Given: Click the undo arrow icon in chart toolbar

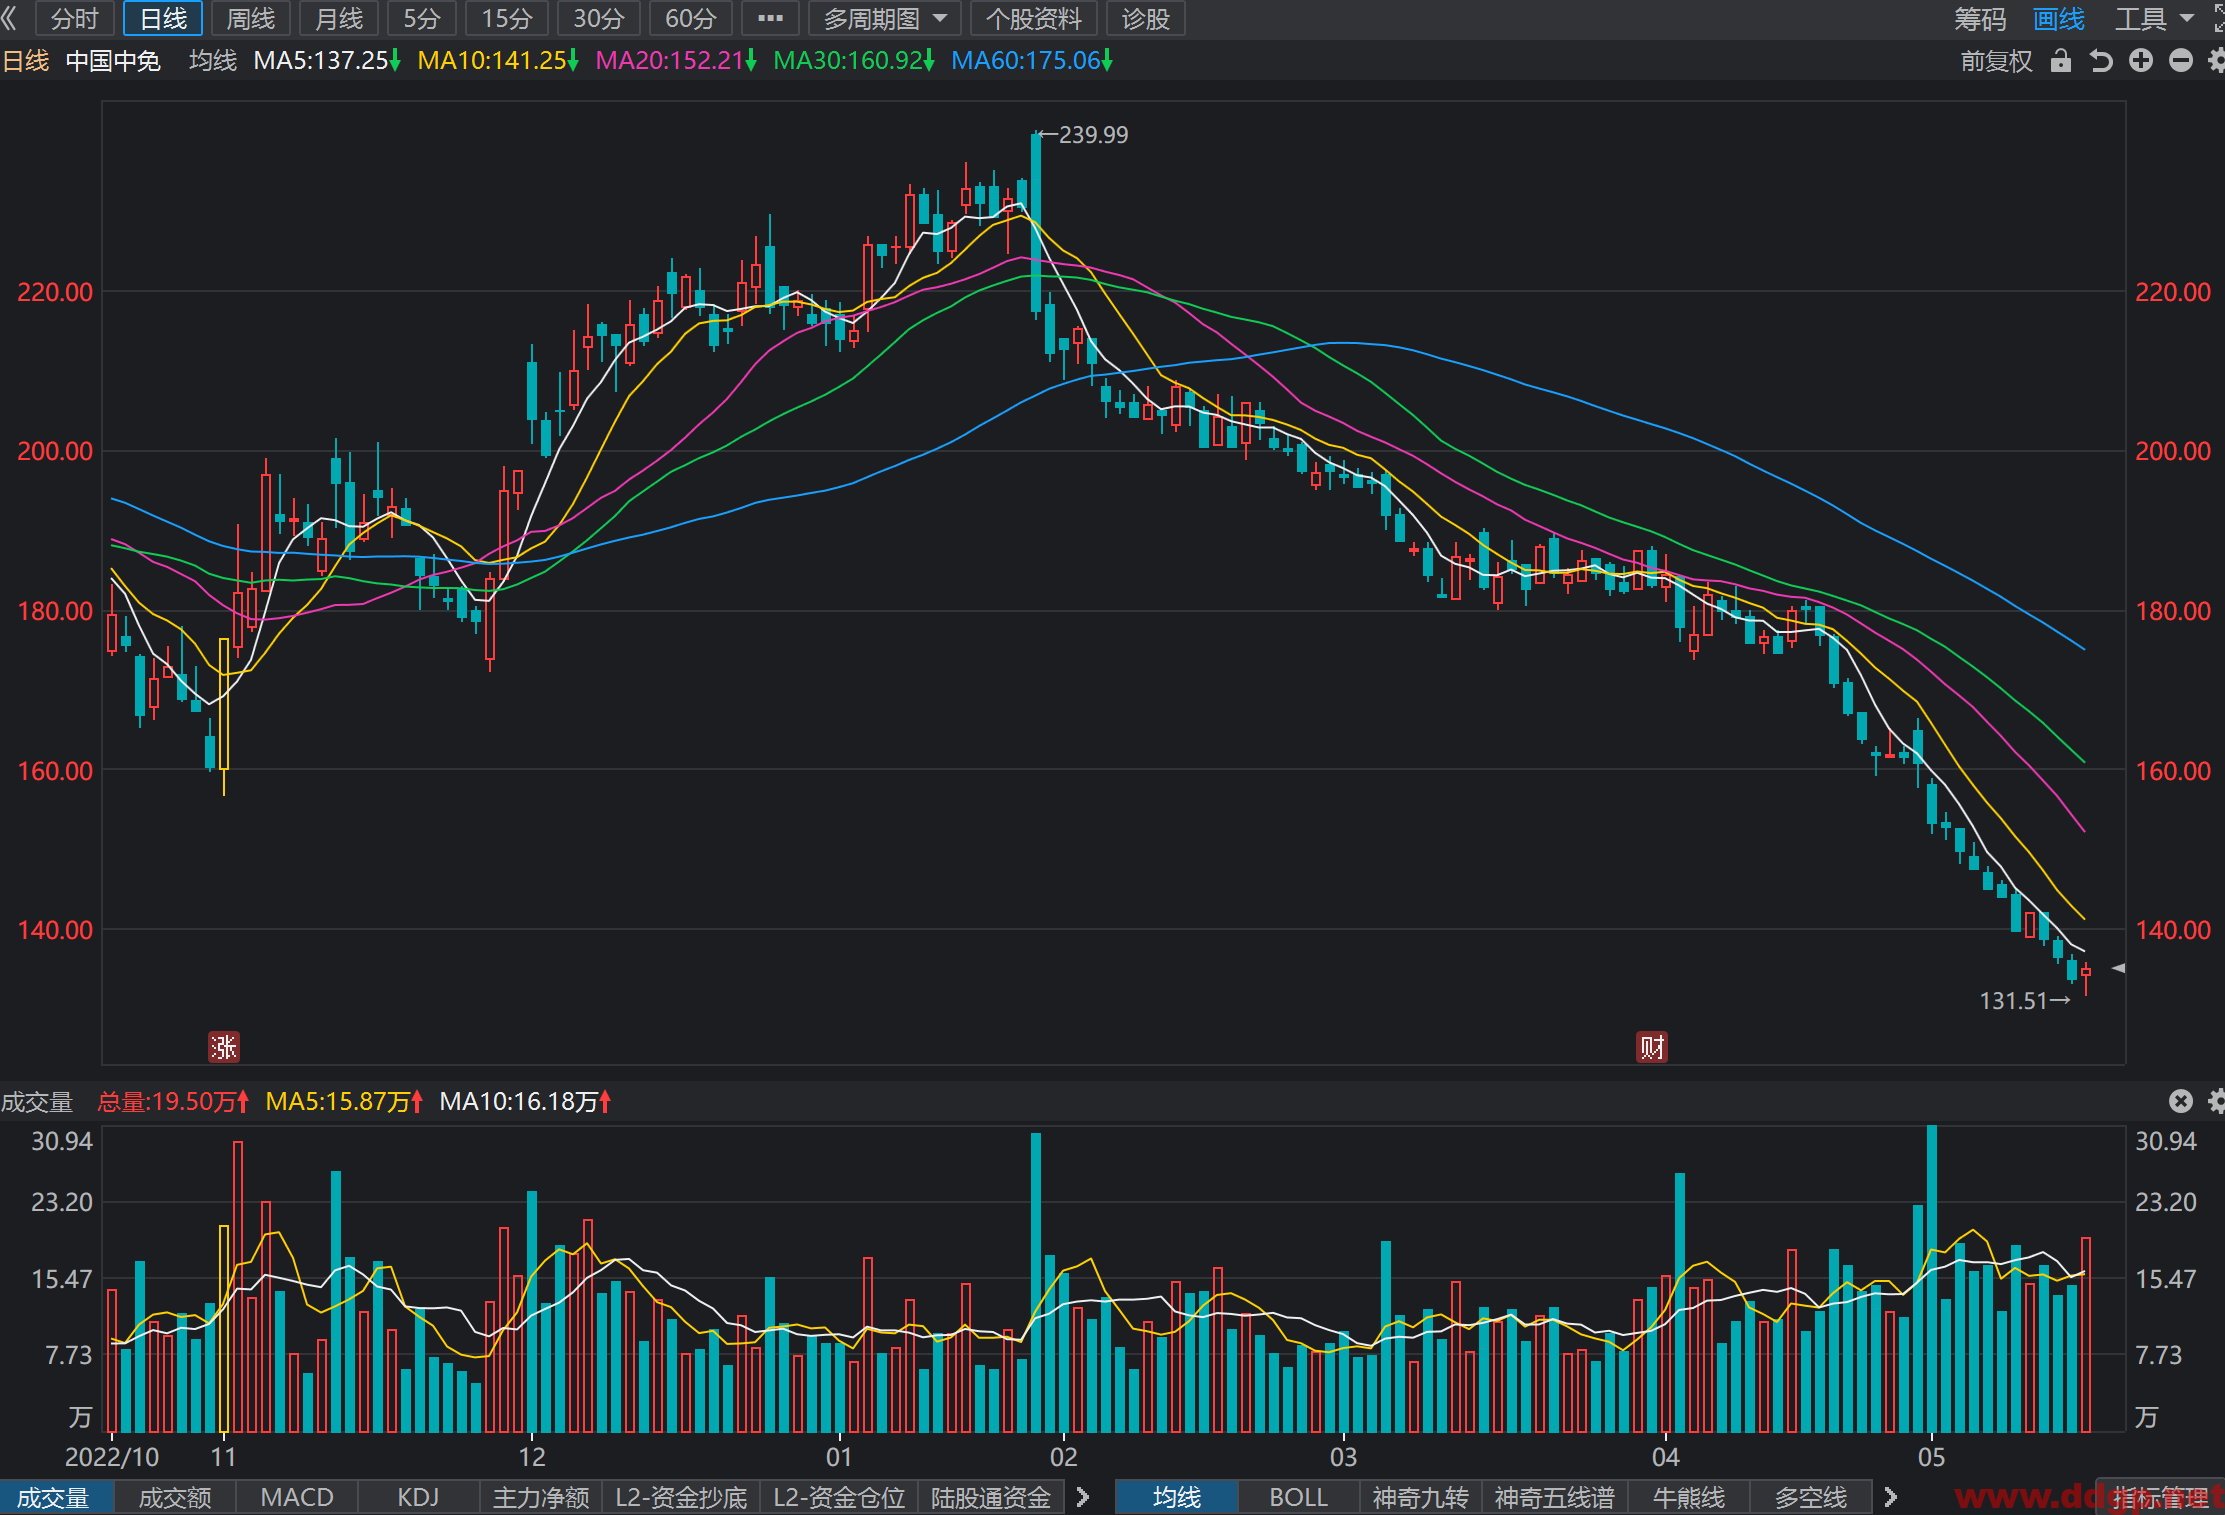Looking at the screenshot, I should click(2101, 61).
